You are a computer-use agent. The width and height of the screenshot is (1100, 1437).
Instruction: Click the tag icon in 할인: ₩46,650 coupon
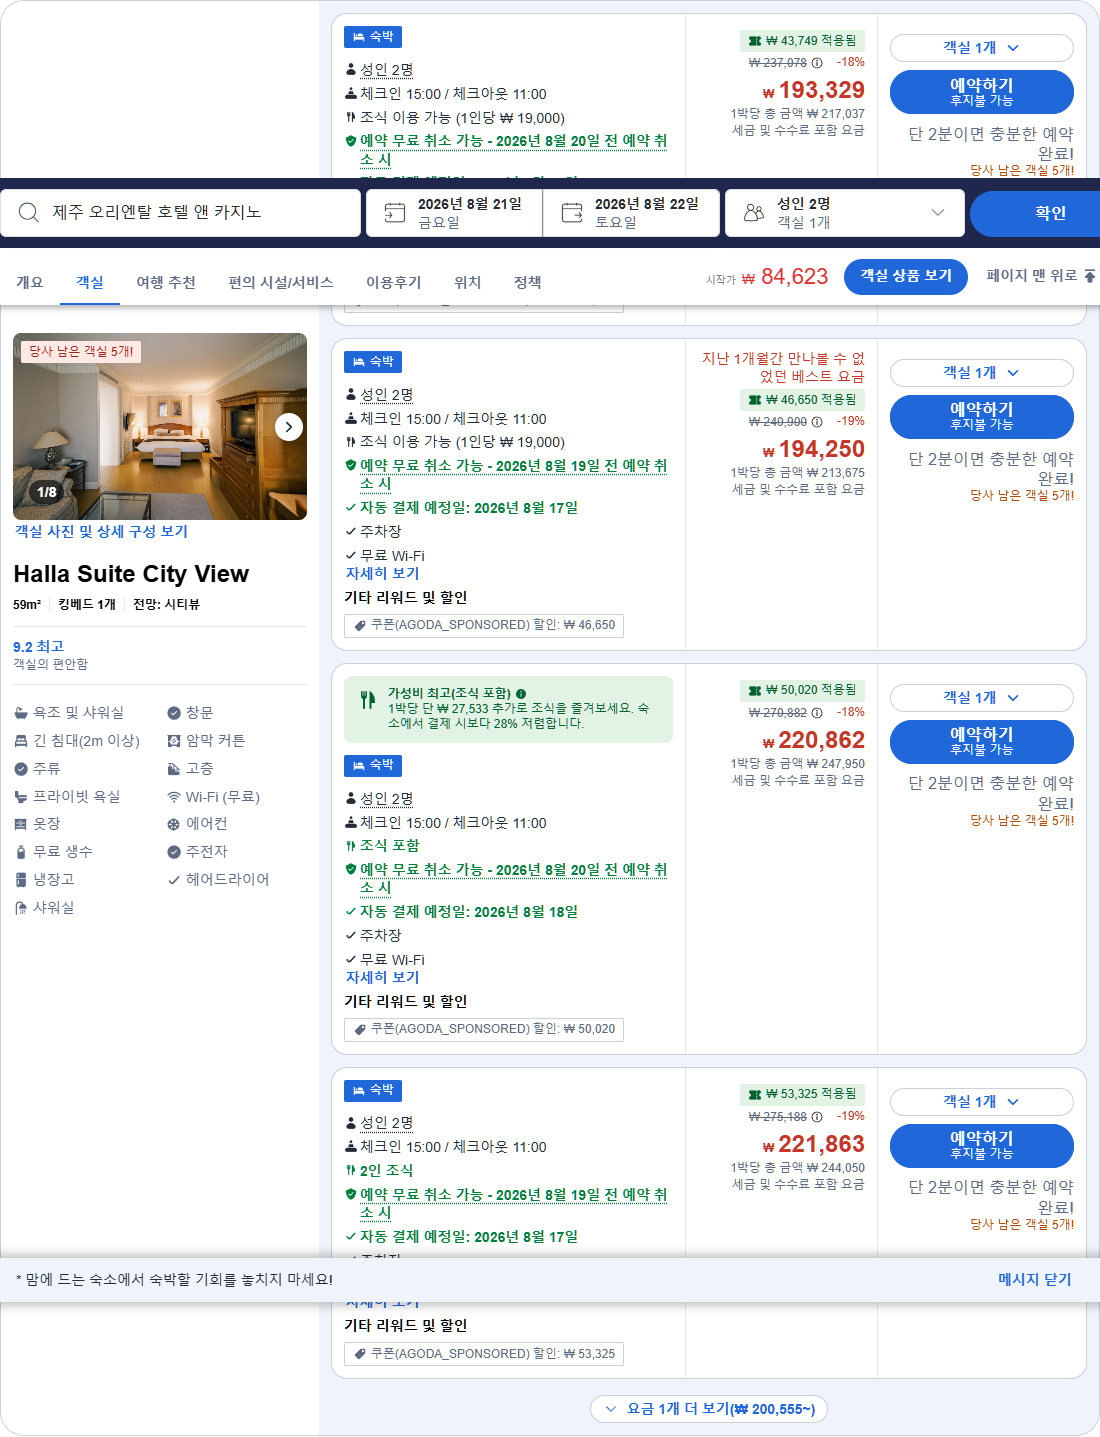point(360,625)
